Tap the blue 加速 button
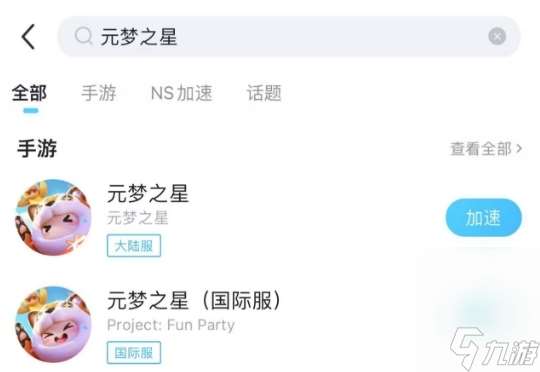The height and width of the screenshot is (372, 540). coord(484,218)
